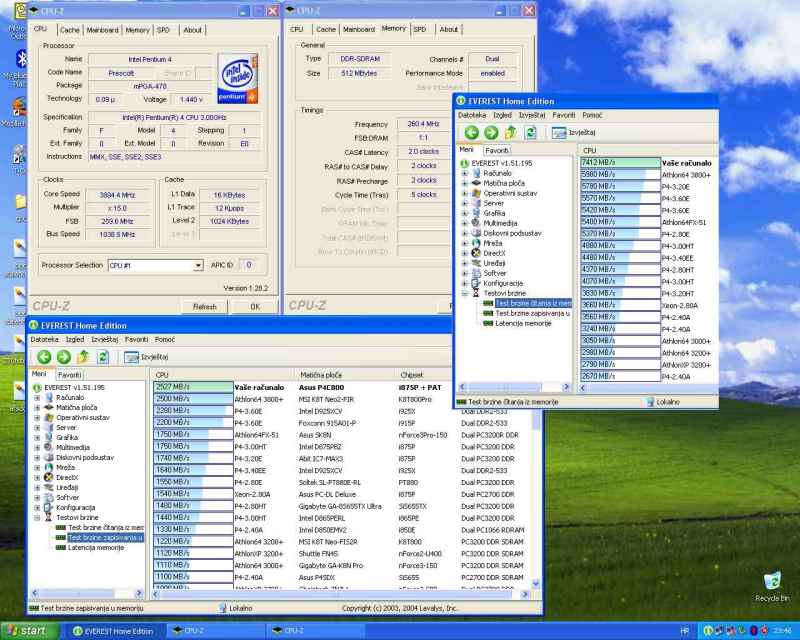Expand Softver node in bottom EVEREST tree
The image size is (800, 640).
(37, 497)
